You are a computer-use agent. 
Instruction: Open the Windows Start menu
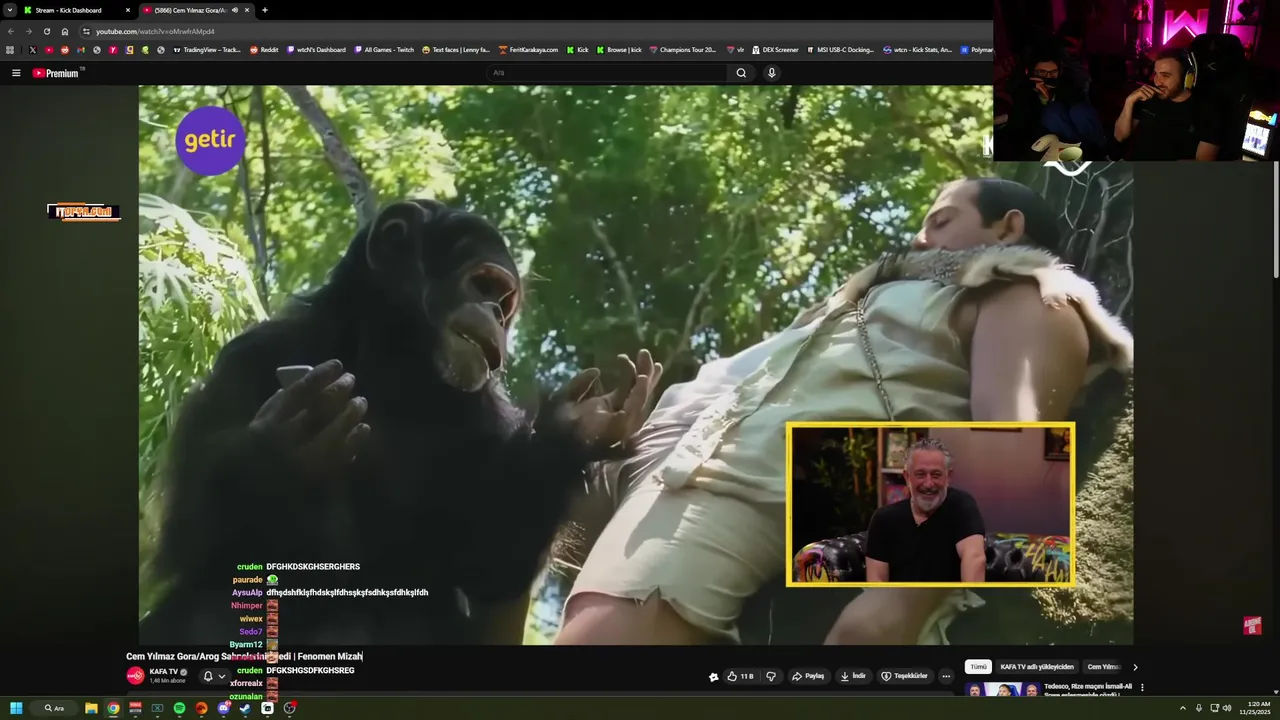16,708
